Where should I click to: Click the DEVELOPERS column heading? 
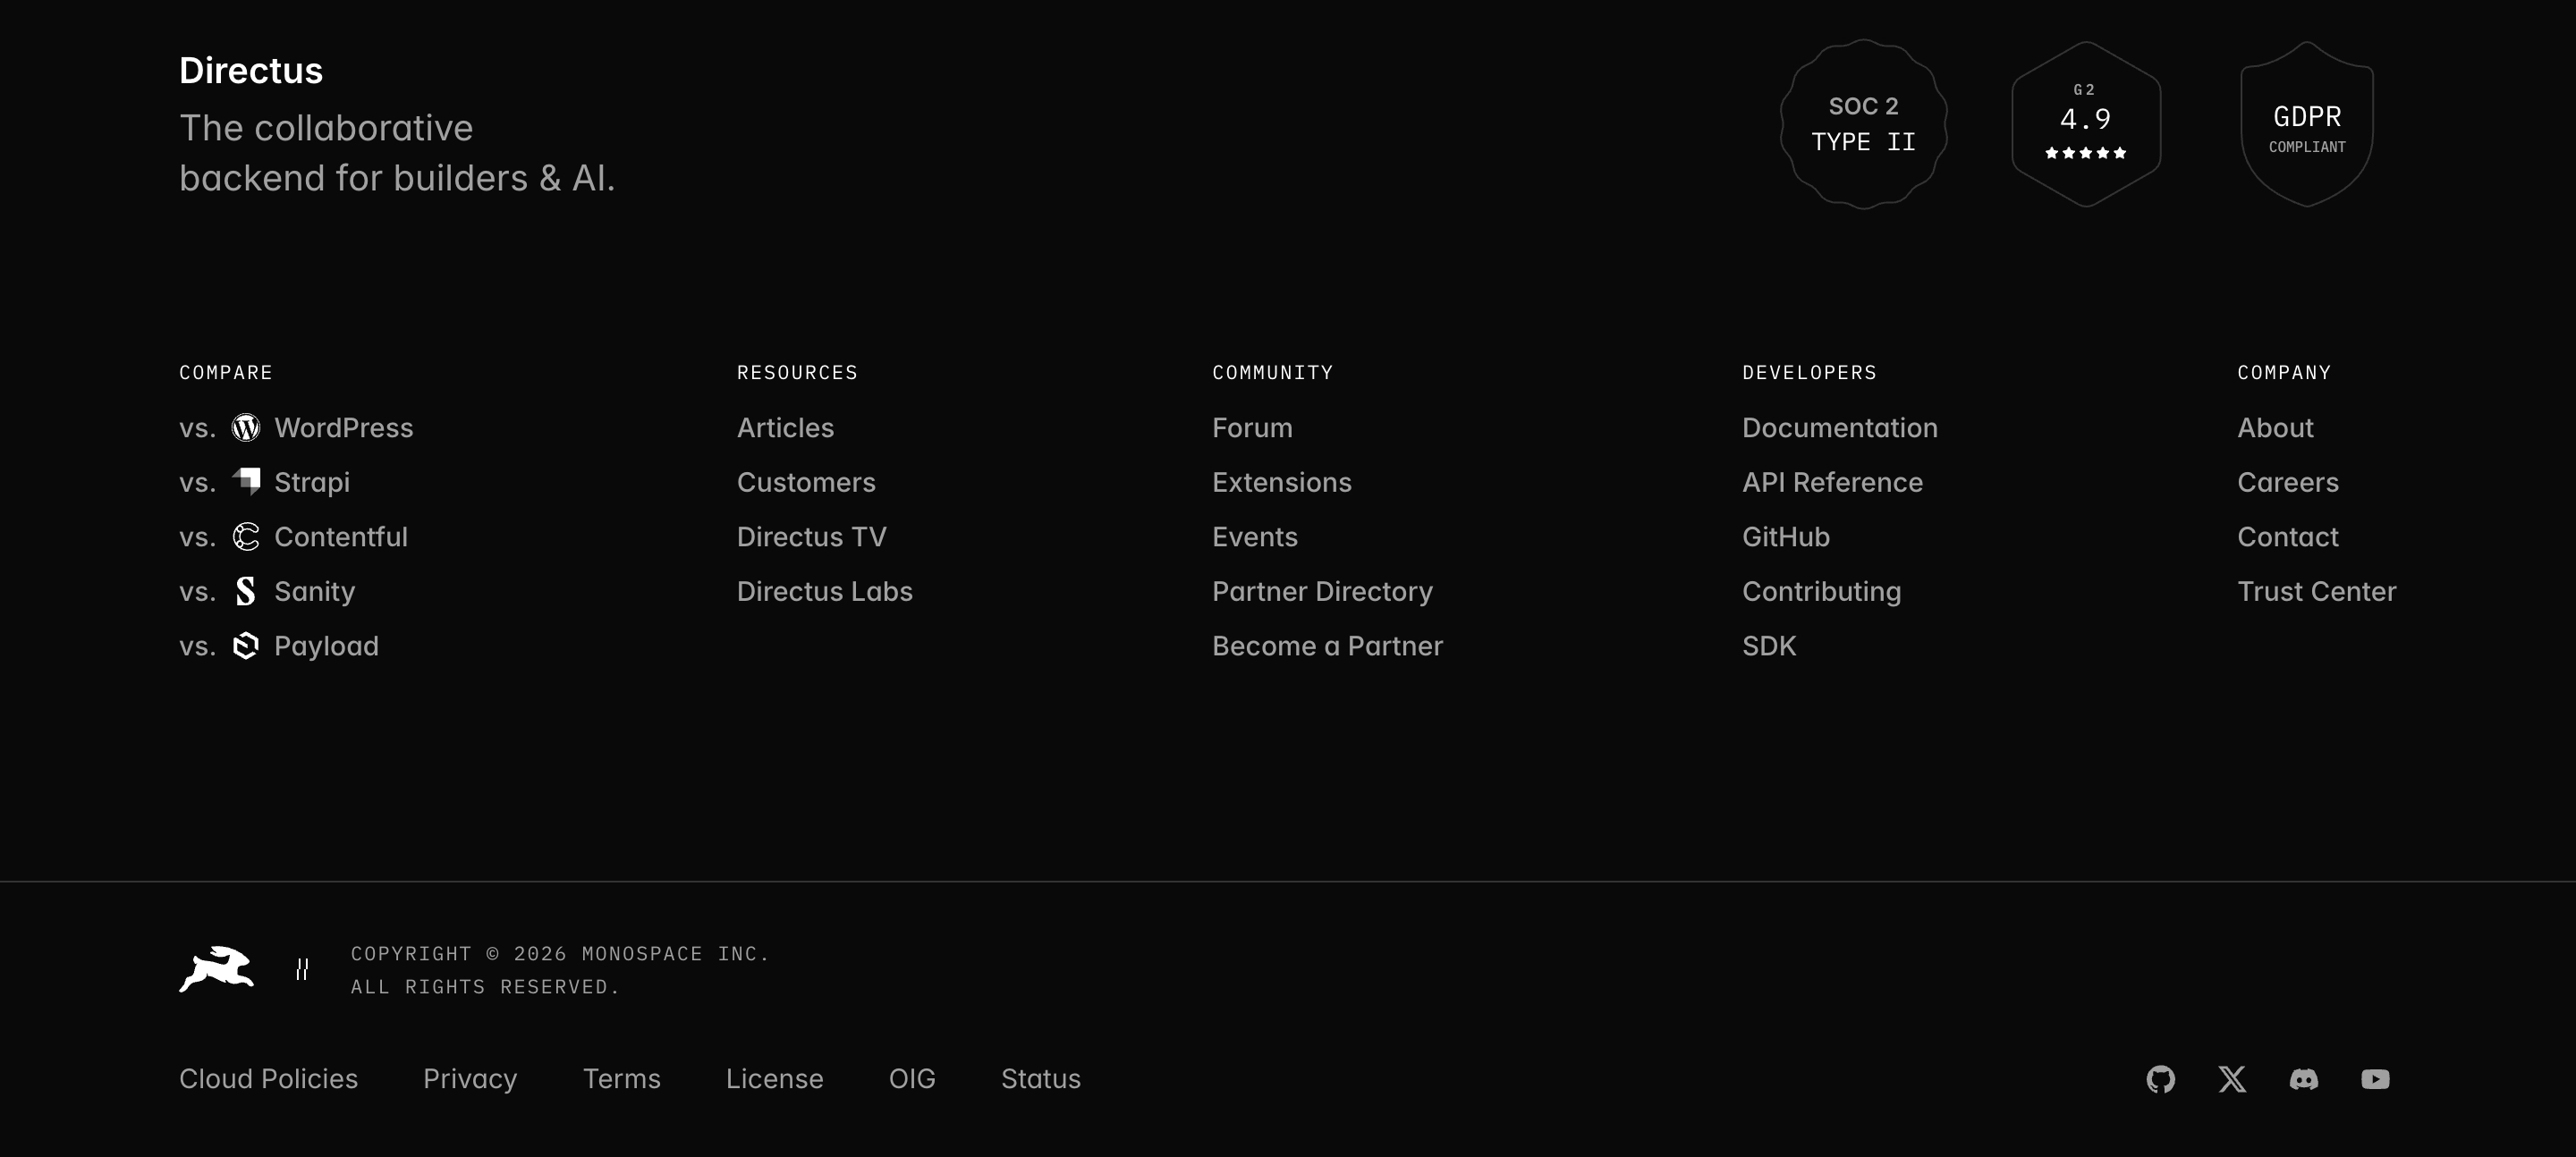pos(1809,372)
